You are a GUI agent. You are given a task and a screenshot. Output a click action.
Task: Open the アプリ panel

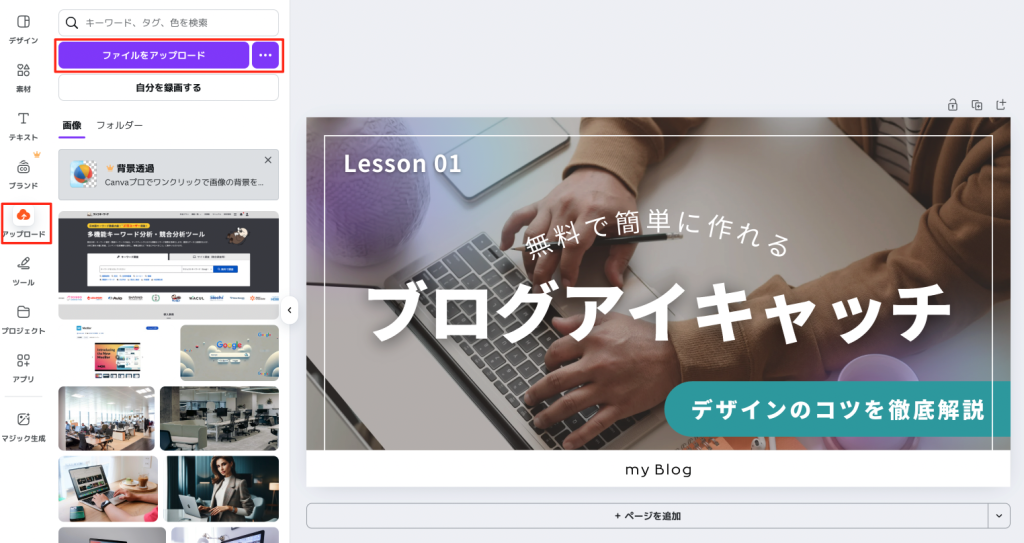[x=24, y=368]
